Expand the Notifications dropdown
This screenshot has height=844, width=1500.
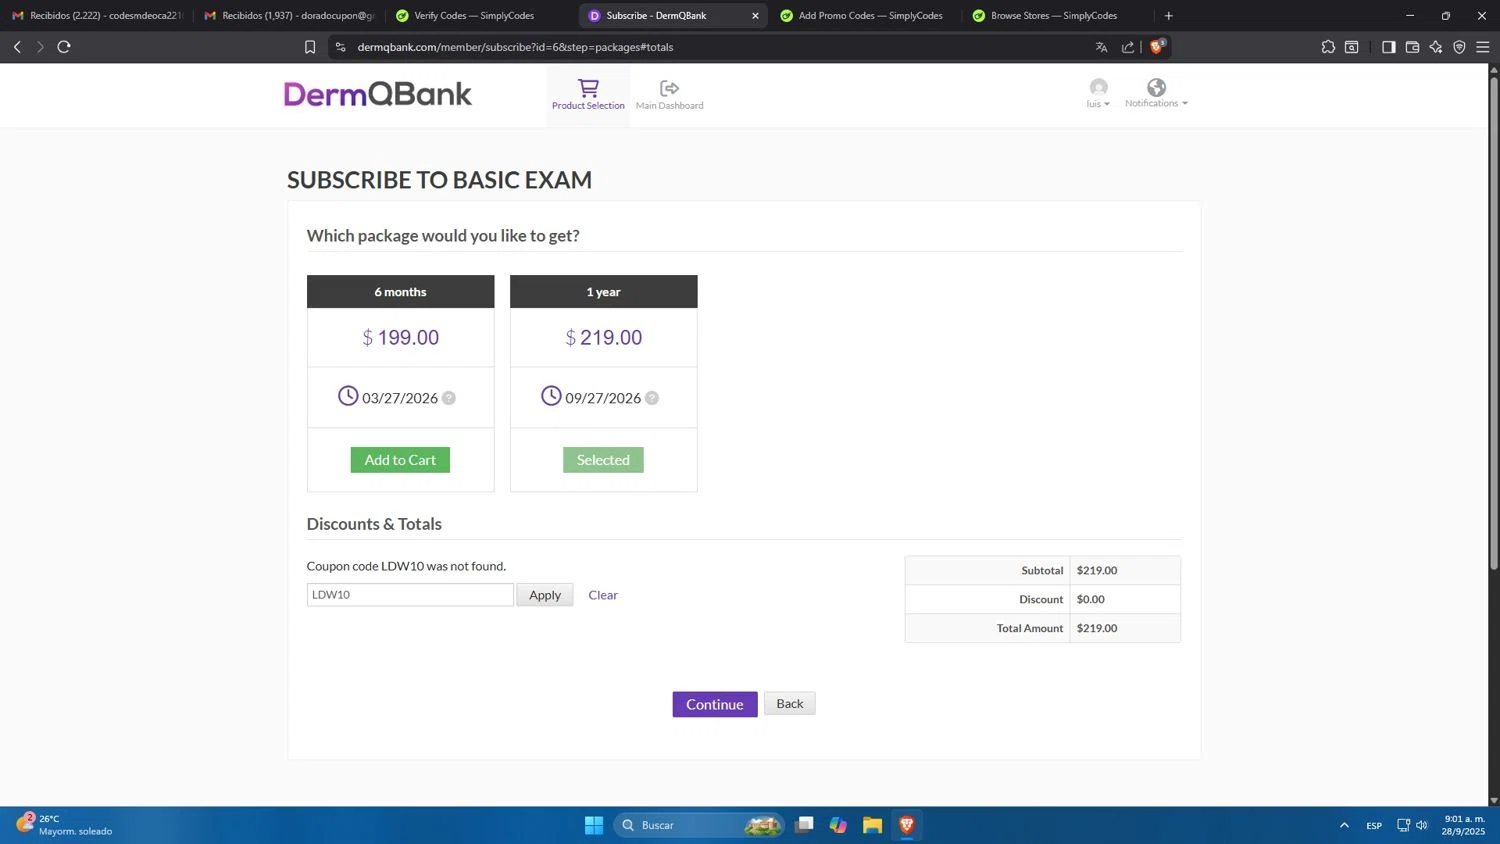(x=1156, y=94)
